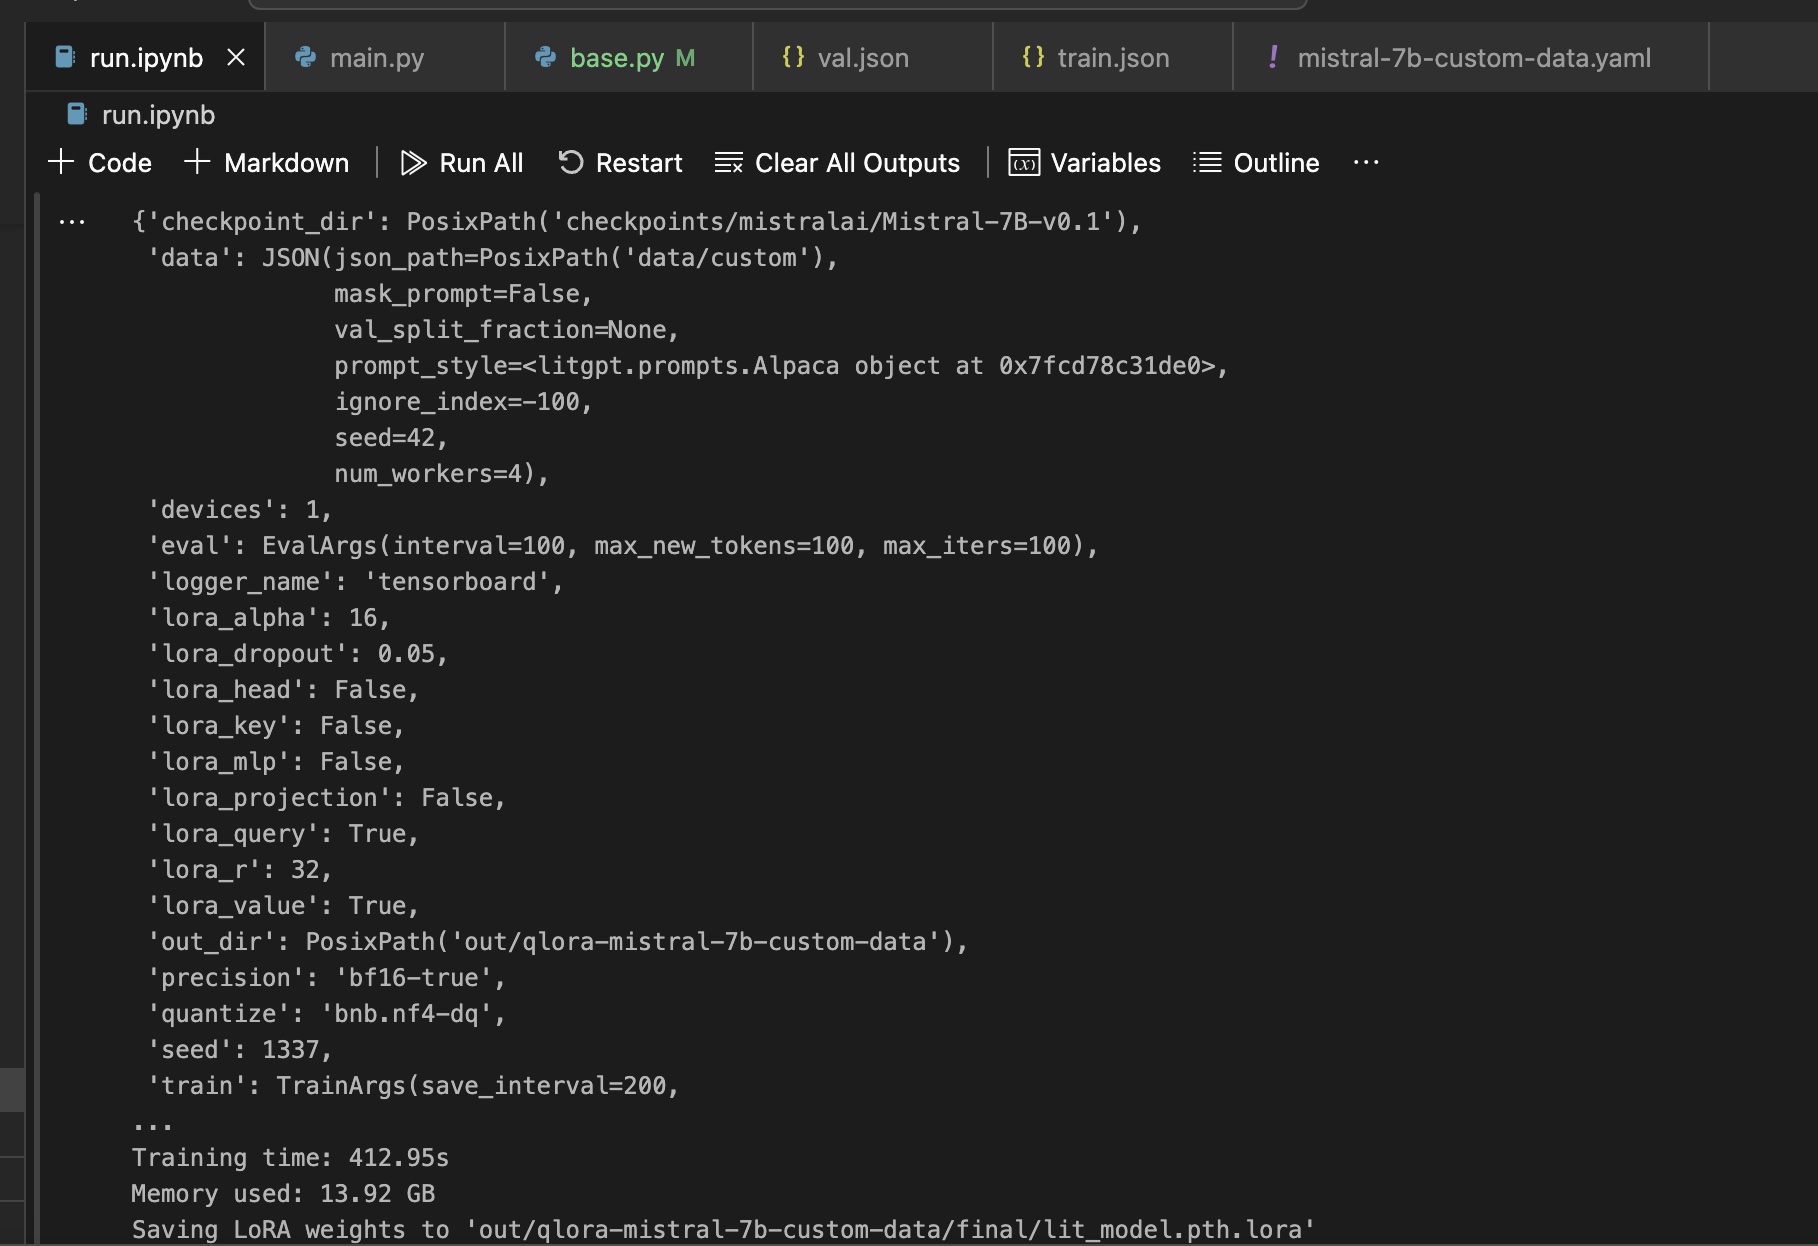
Task: Click the 'lora_projection': False line
Action: tap(326, 798)
